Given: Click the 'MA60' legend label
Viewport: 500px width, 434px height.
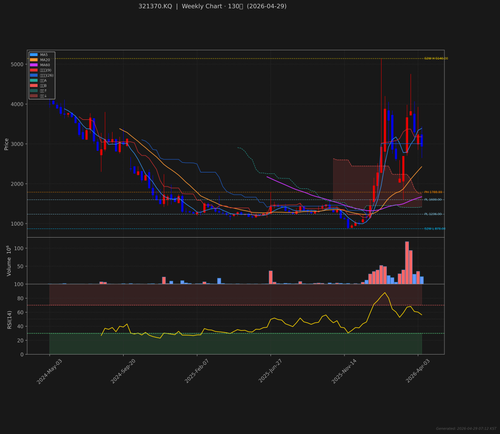Looking at the screenshot, I should [45, 65].
